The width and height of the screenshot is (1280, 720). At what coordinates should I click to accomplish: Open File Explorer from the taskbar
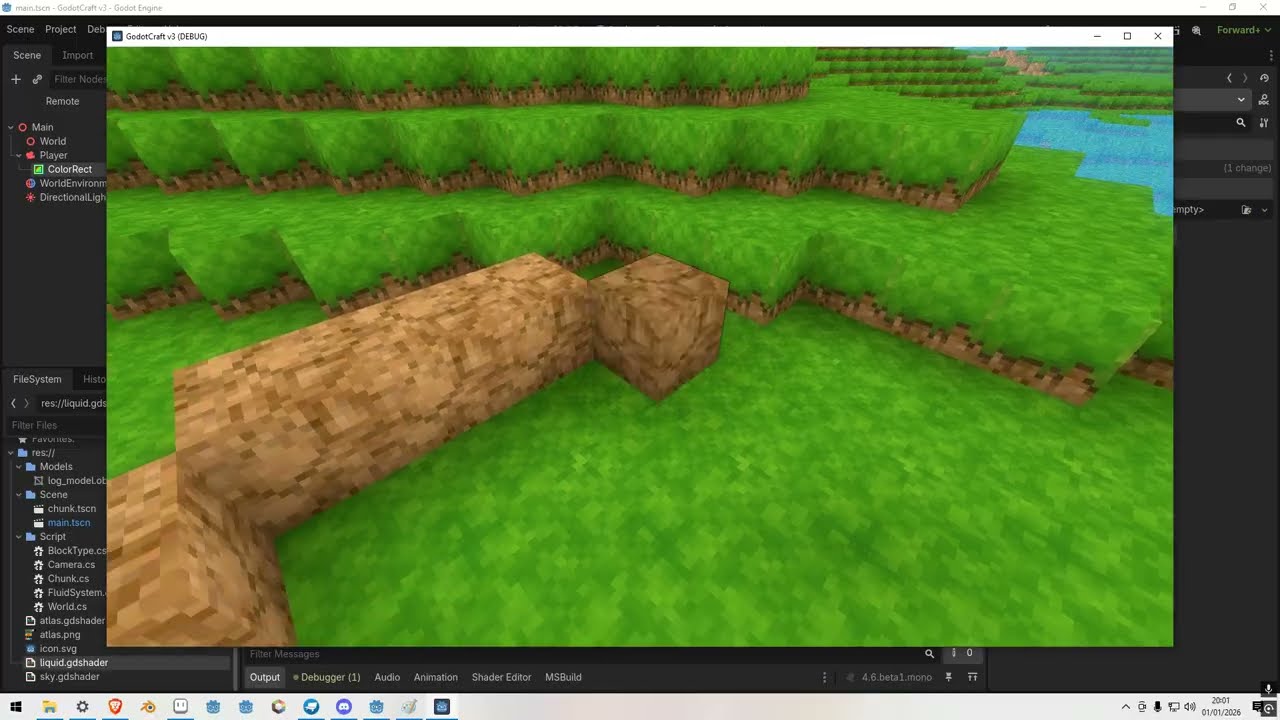[49, 707]
